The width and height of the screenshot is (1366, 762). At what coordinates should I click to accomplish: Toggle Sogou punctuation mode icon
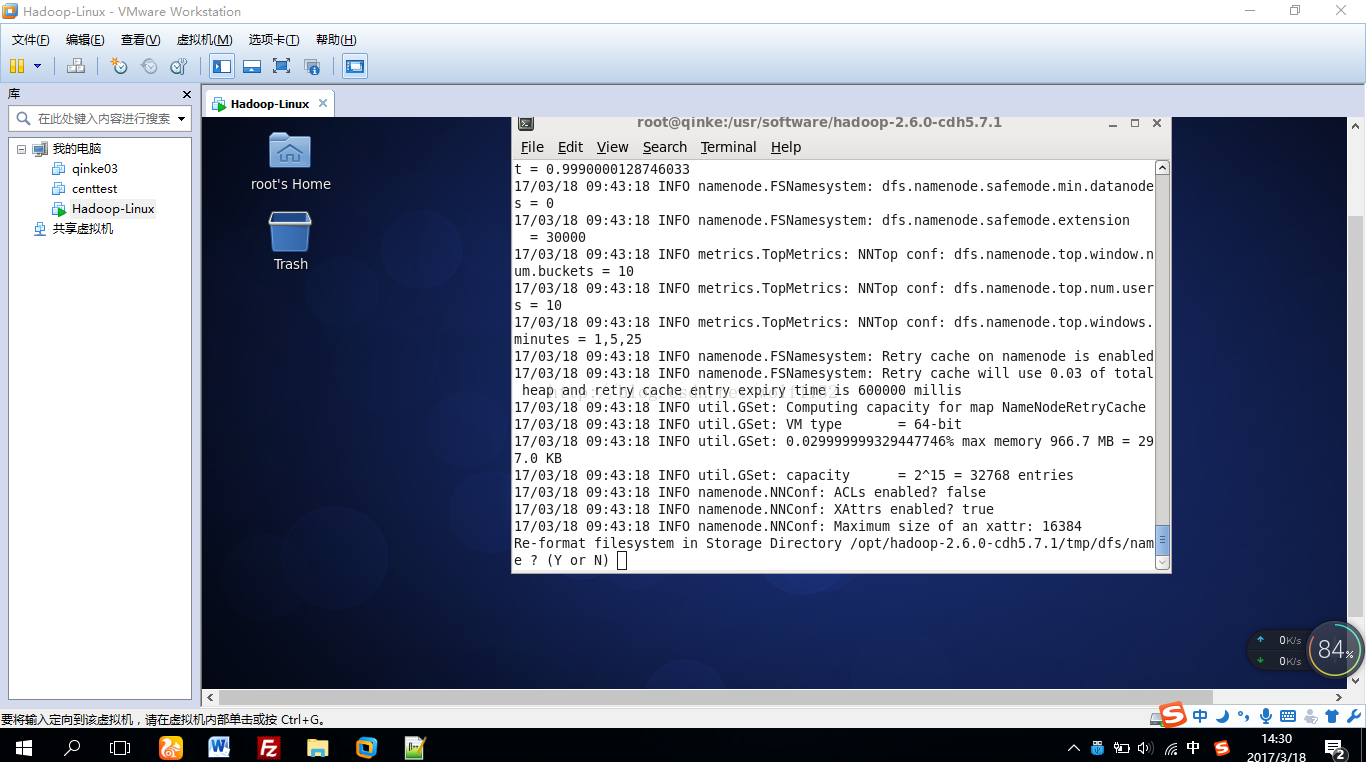1244,716
